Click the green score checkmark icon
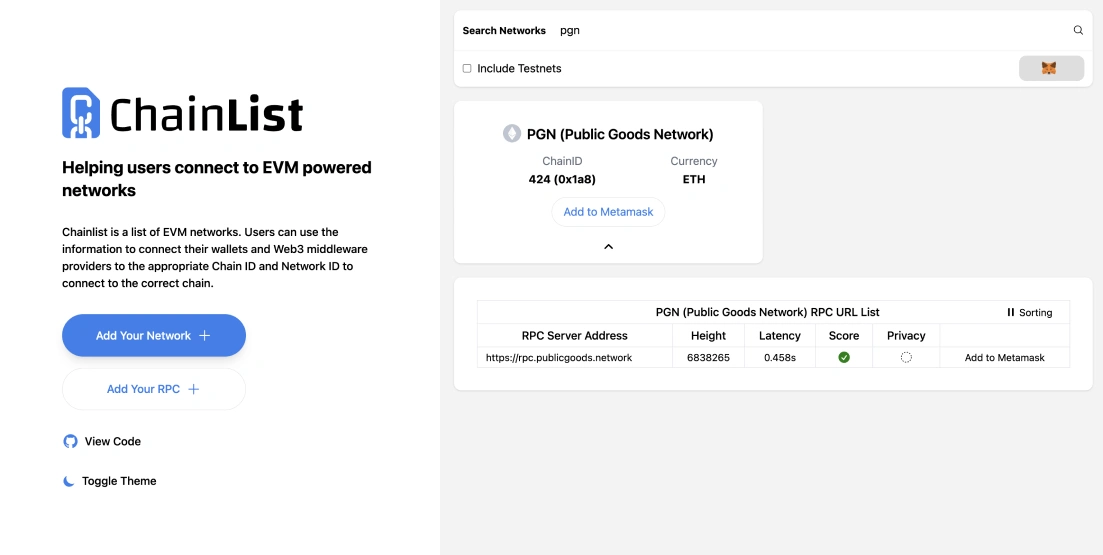This screenshot has height=555, width=1103. coord(843,357)
